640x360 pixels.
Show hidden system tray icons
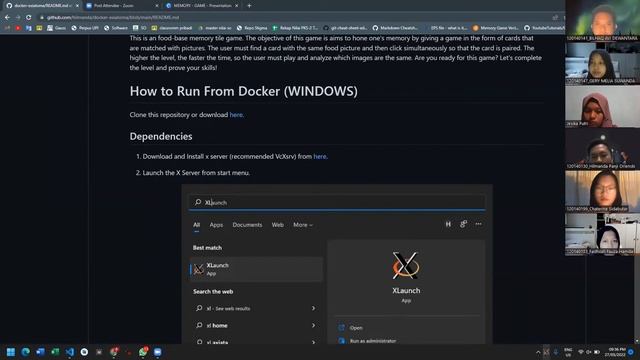pyautogui.click(x=538, y=352)
